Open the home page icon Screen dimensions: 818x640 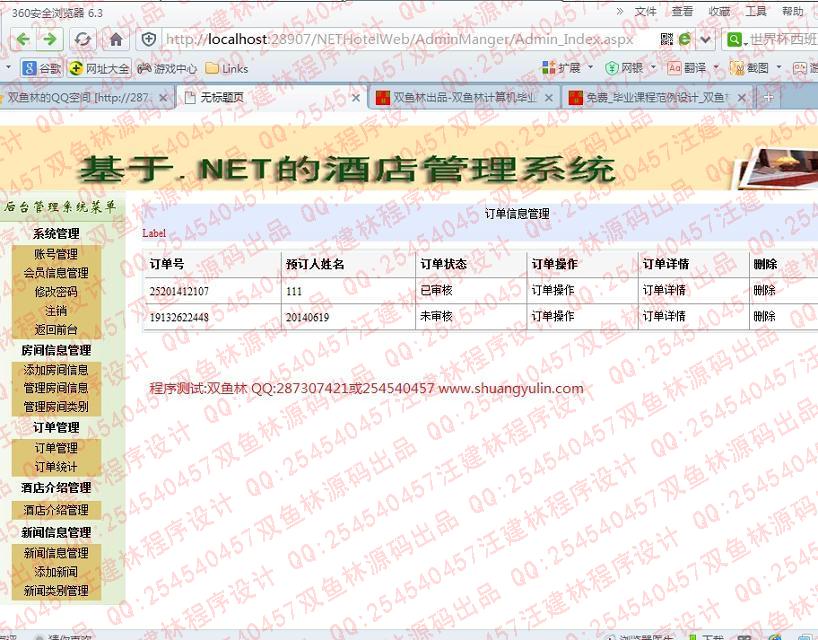coord(116,40)
